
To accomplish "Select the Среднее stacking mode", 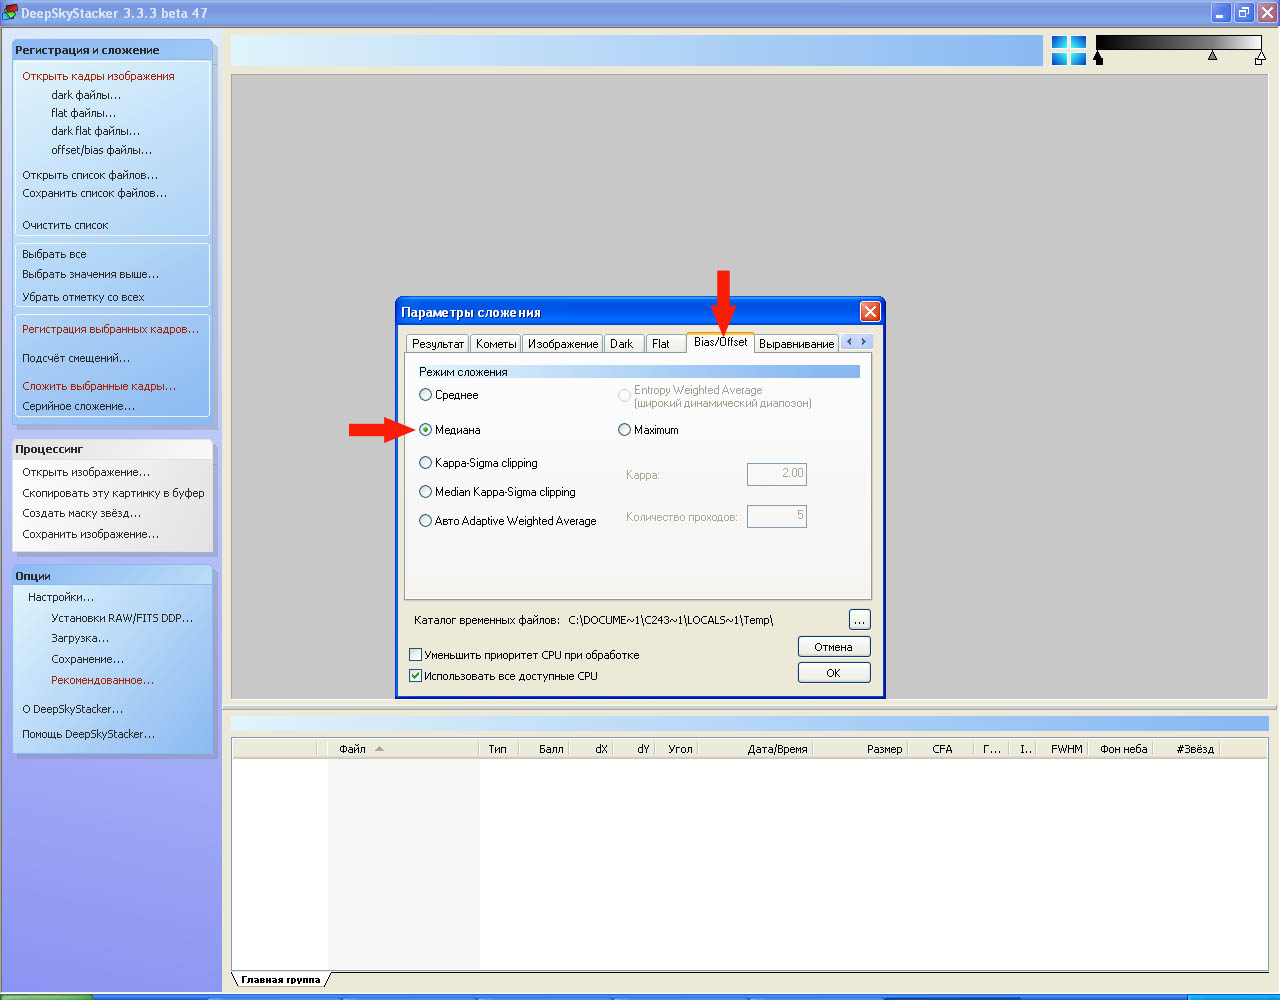I will [x=426, y=395].
